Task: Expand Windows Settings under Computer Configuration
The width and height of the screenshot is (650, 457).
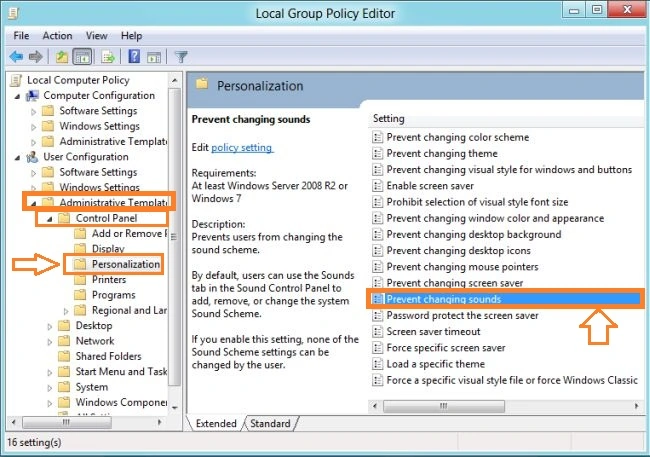Action: (x=34, y=127)
